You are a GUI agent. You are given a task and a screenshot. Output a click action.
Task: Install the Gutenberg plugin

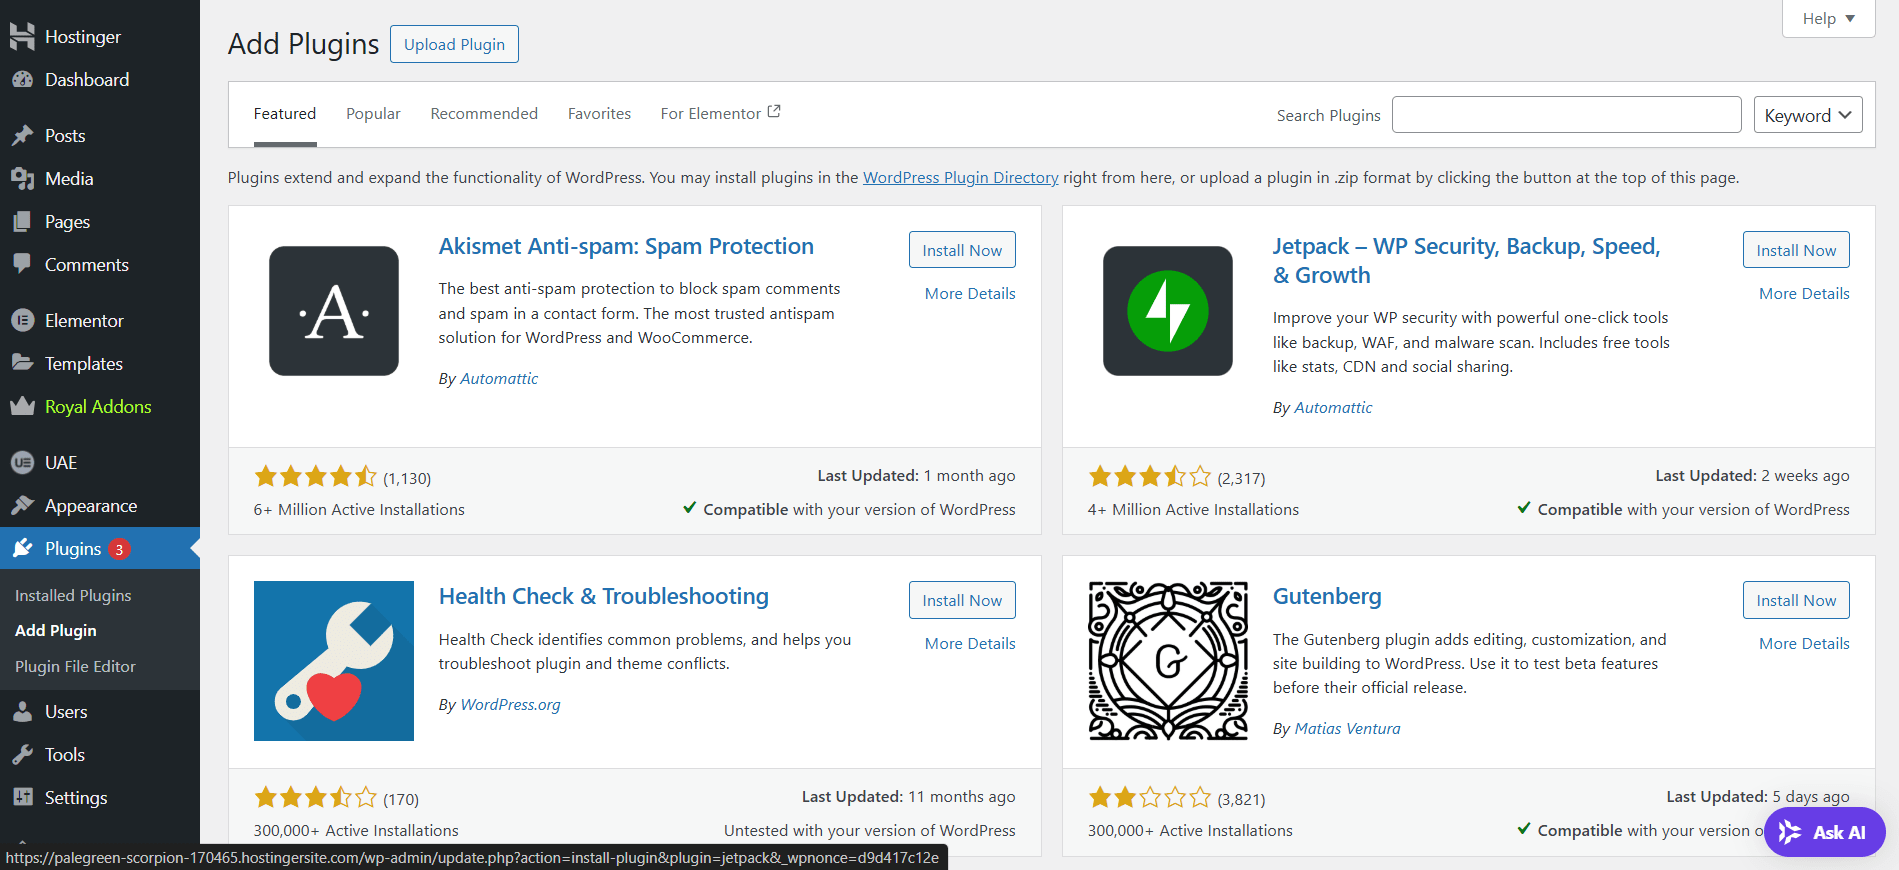point(1796,600)
